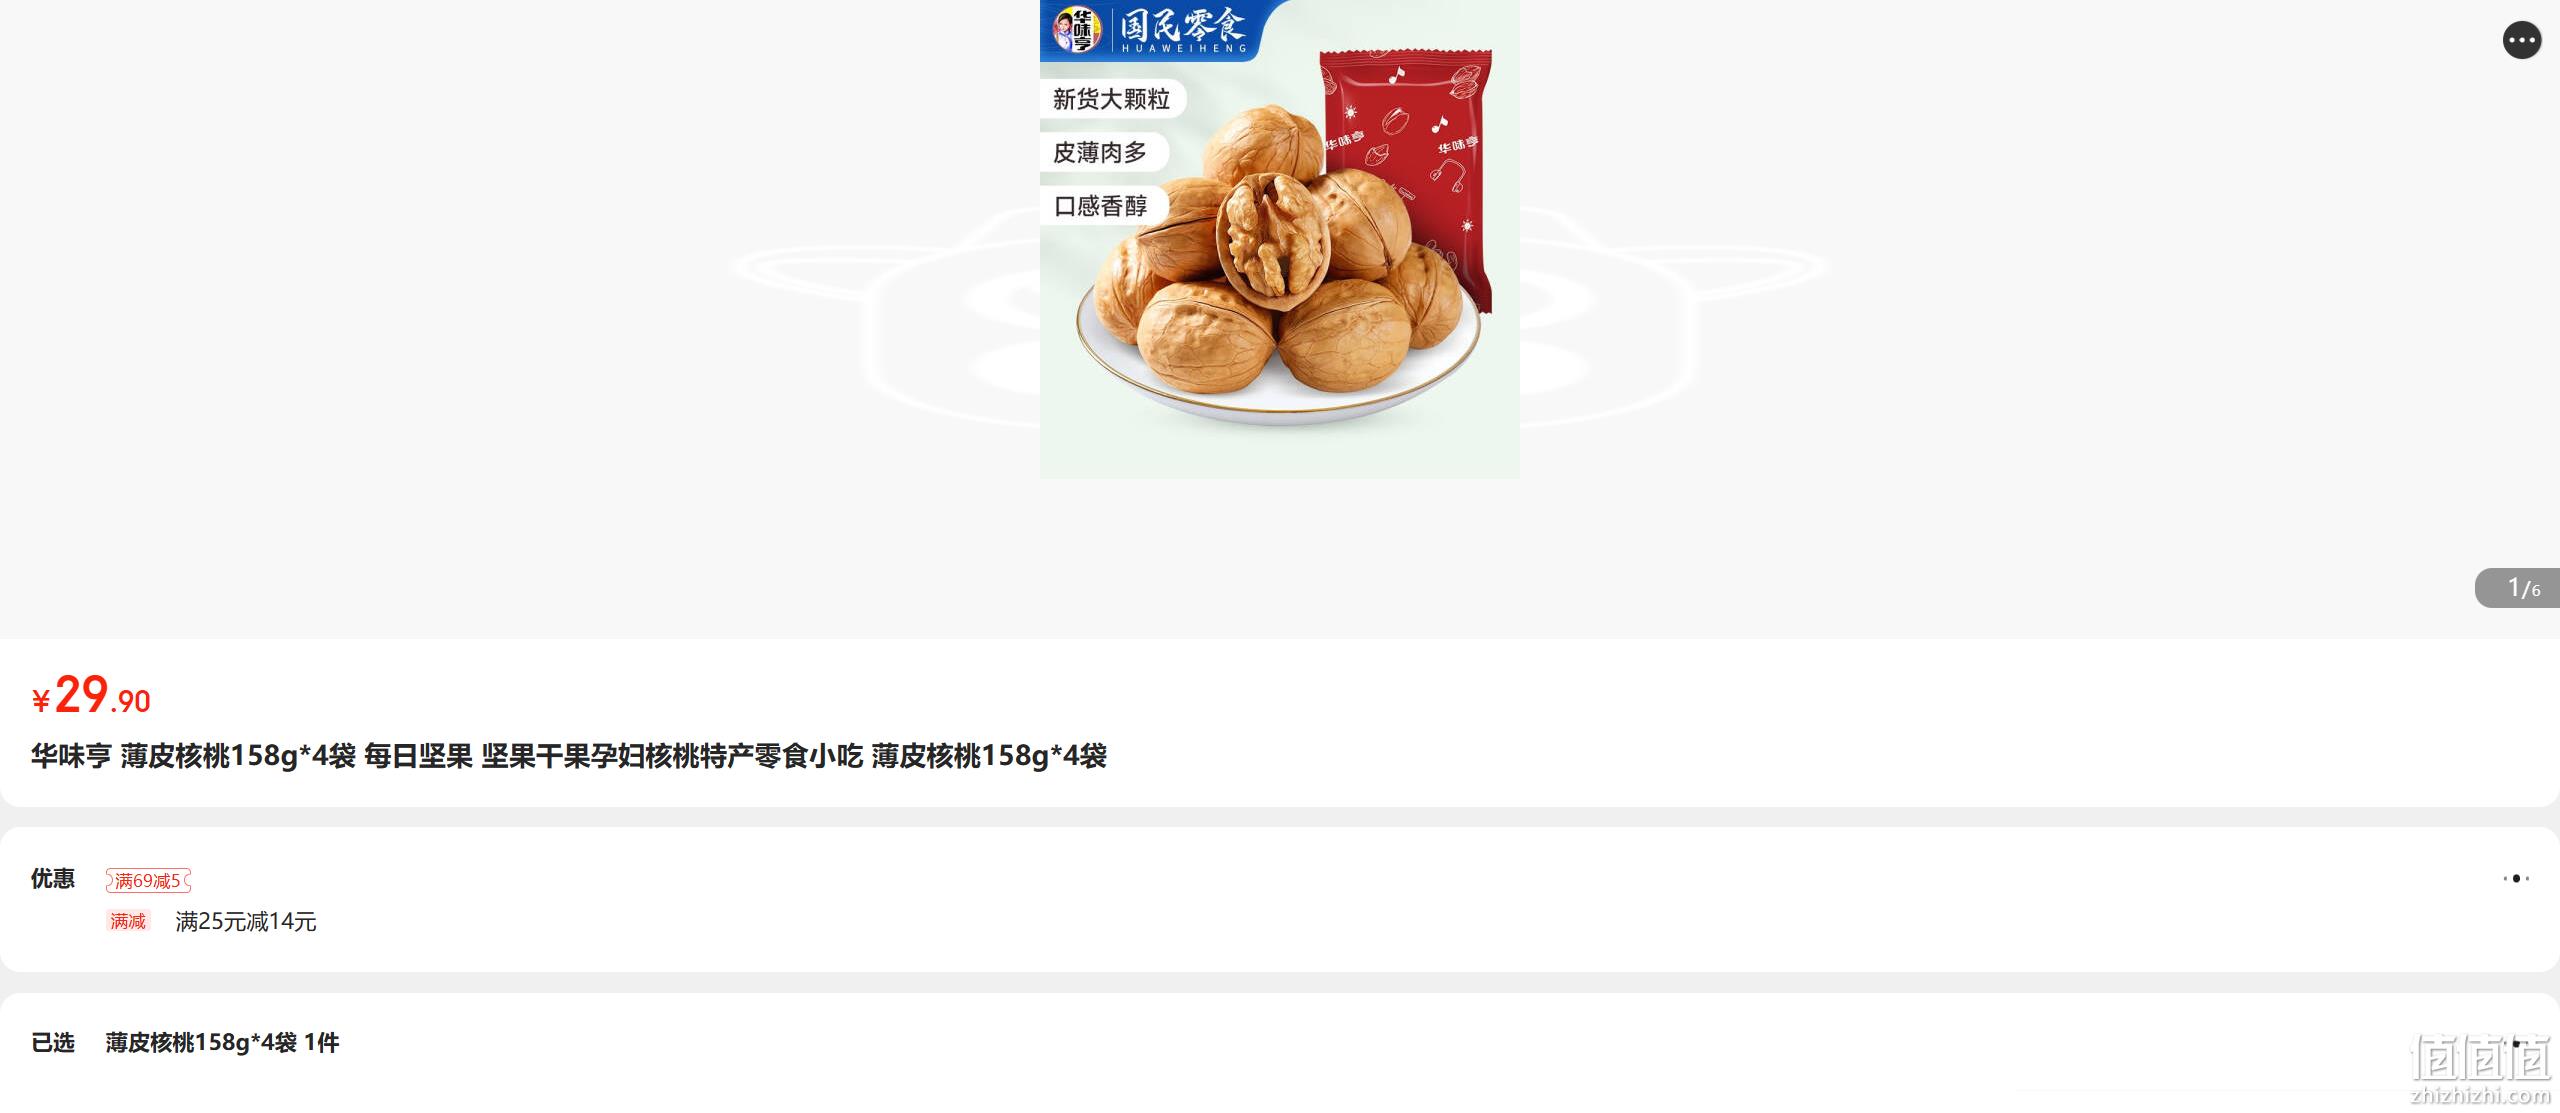Select the 薄皮核桃158g*4袋 1件 selection text
The width and height of the screenshot is (2560, 1113).
point(222,1043)
